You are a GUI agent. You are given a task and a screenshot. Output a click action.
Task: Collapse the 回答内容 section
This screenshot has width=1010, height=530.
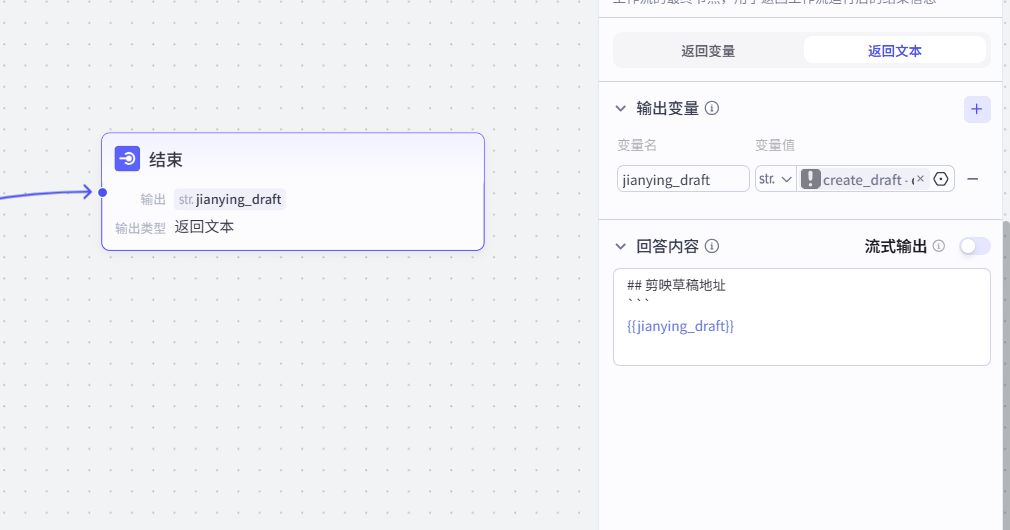pyautogui.click(x=621, y=246)
